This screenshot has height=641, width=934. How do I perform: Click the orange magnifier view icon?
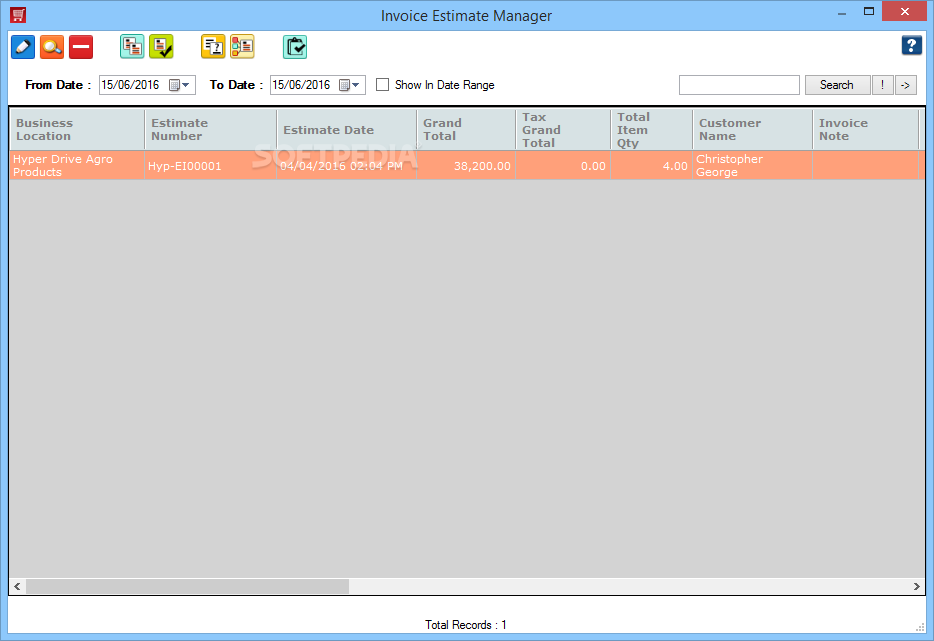[52, 46]
